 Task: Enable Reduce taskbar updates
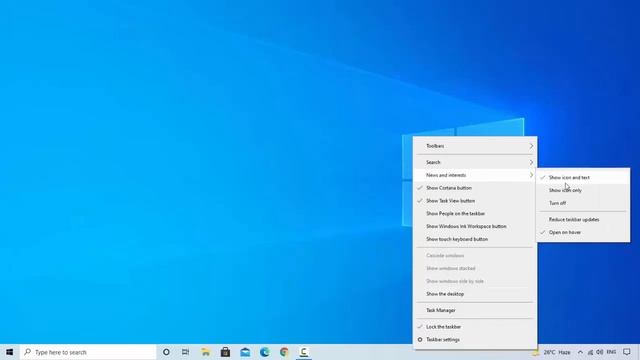click(x=583, y=220)
